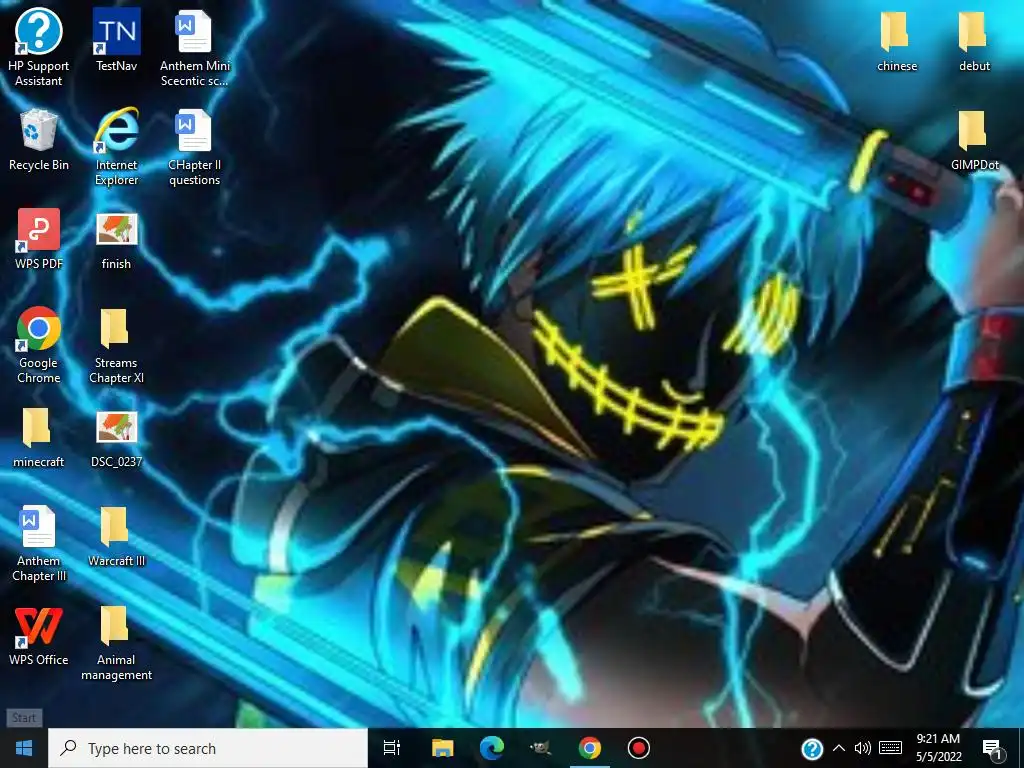The width and height of the screenshot is (1024, 768).
Task: Open the clock showing 9:21 AM
Action: coord(938,748)
